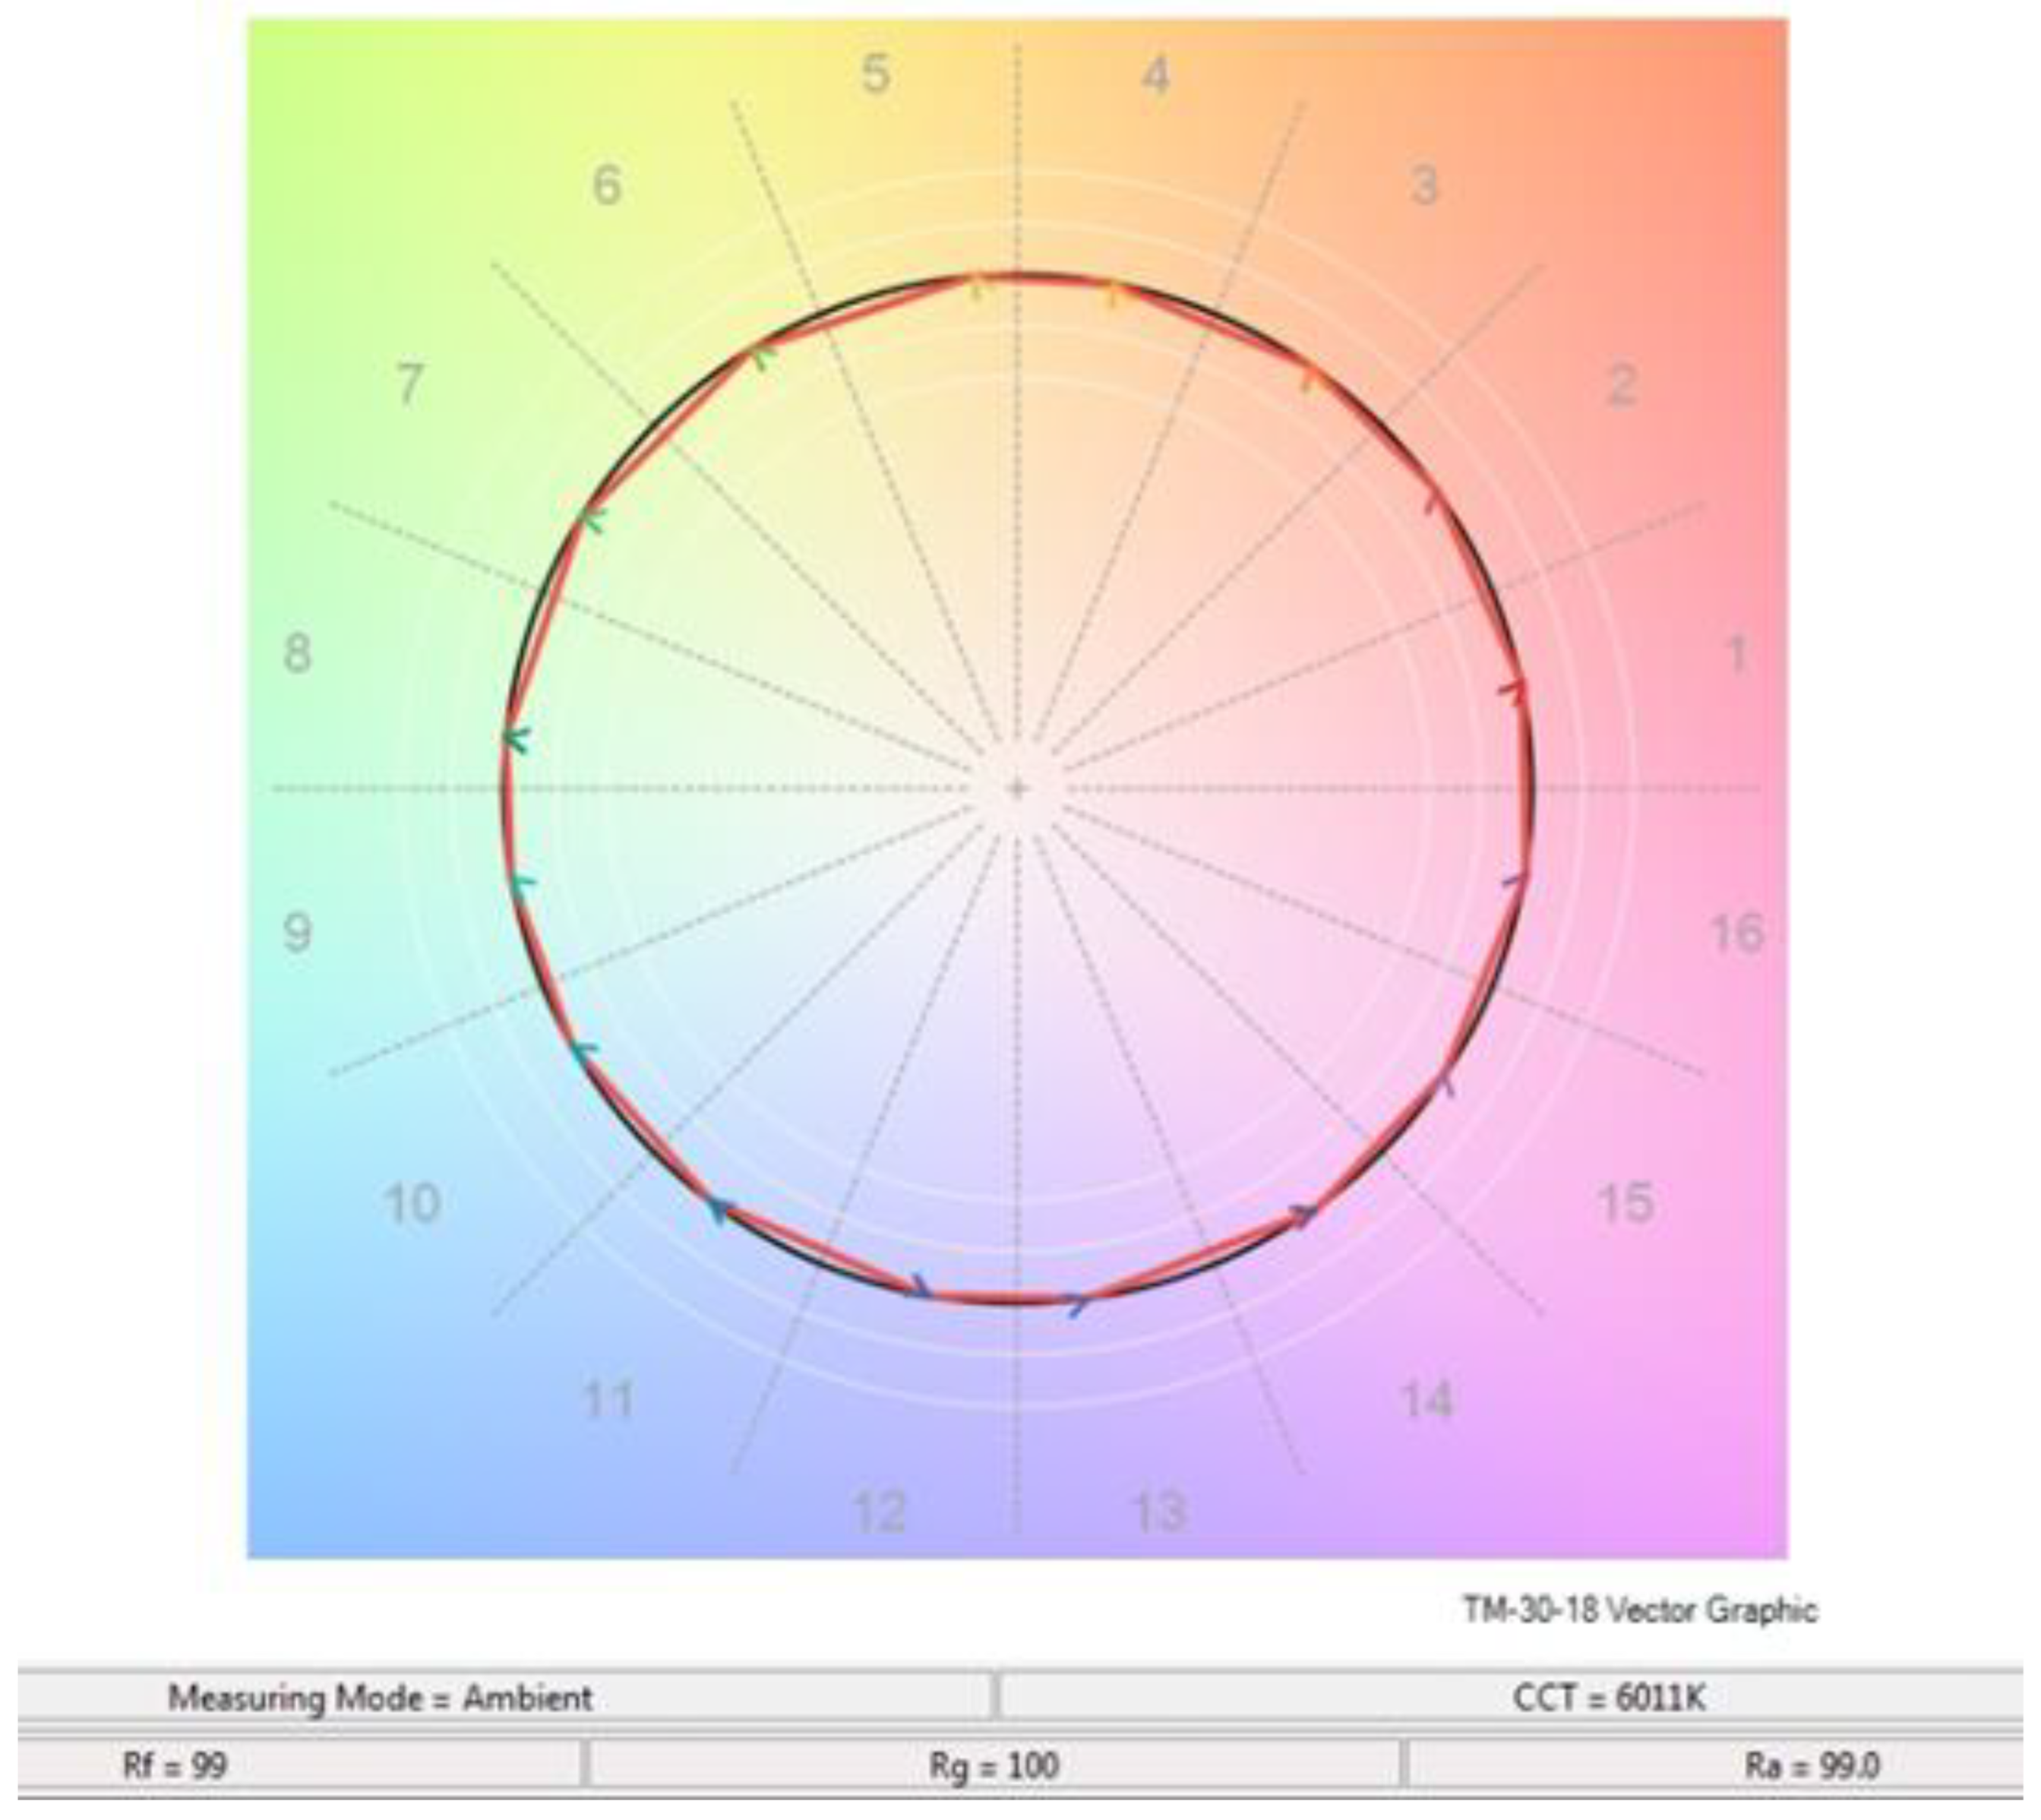Click hue bin number 8 label
This screenshot has height=1820, width=2041.
pyautogui.click(x=297, y=655)
